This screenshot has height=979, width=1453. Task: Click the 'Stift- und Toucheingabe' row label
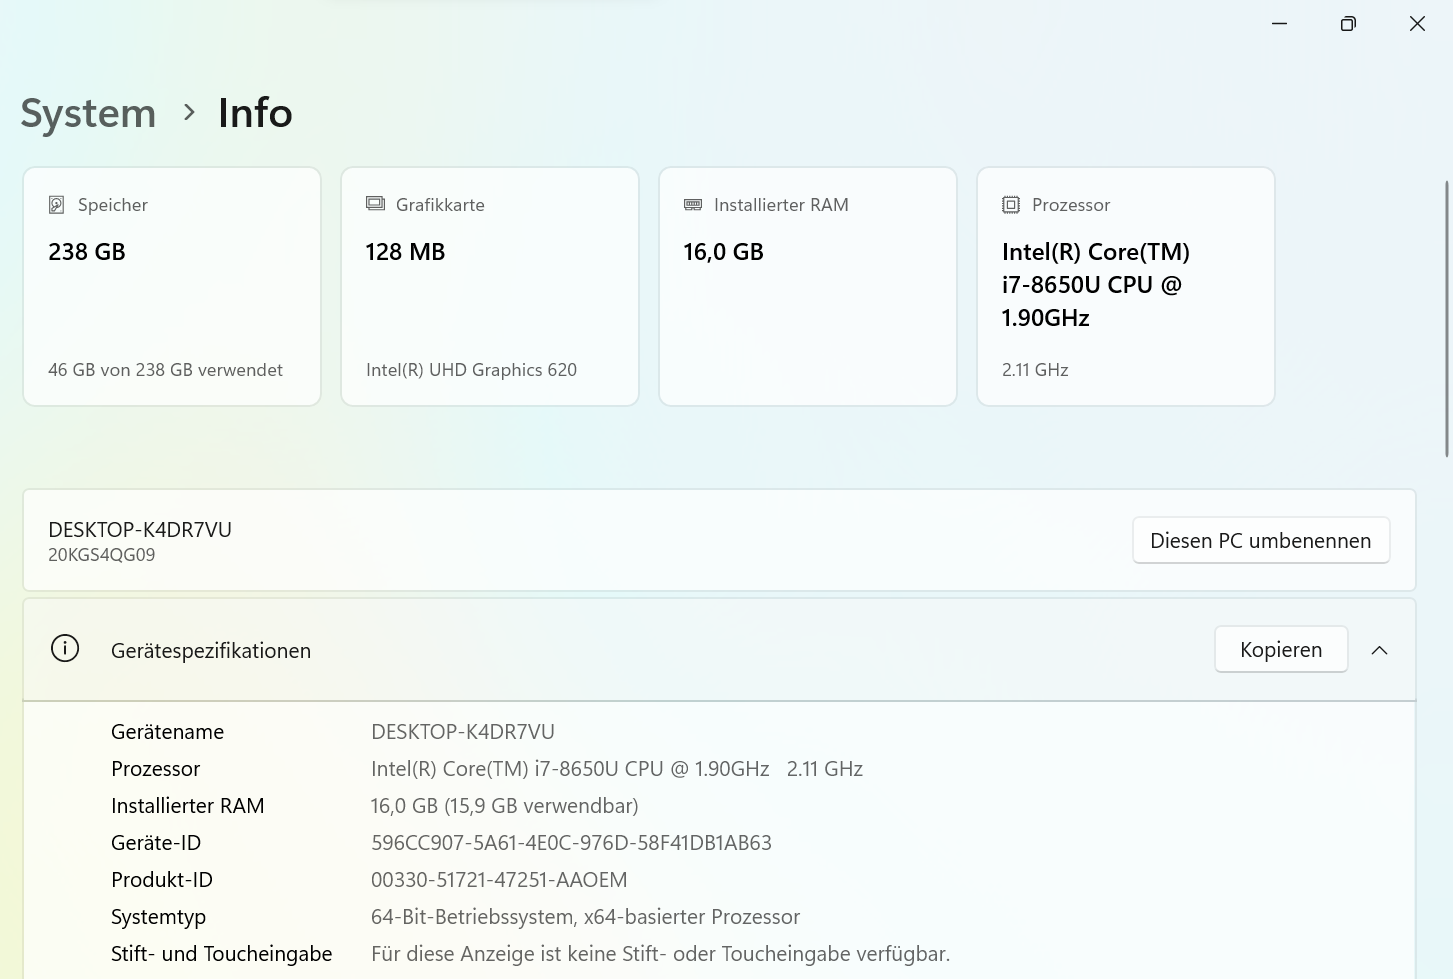tap(221, 954)
